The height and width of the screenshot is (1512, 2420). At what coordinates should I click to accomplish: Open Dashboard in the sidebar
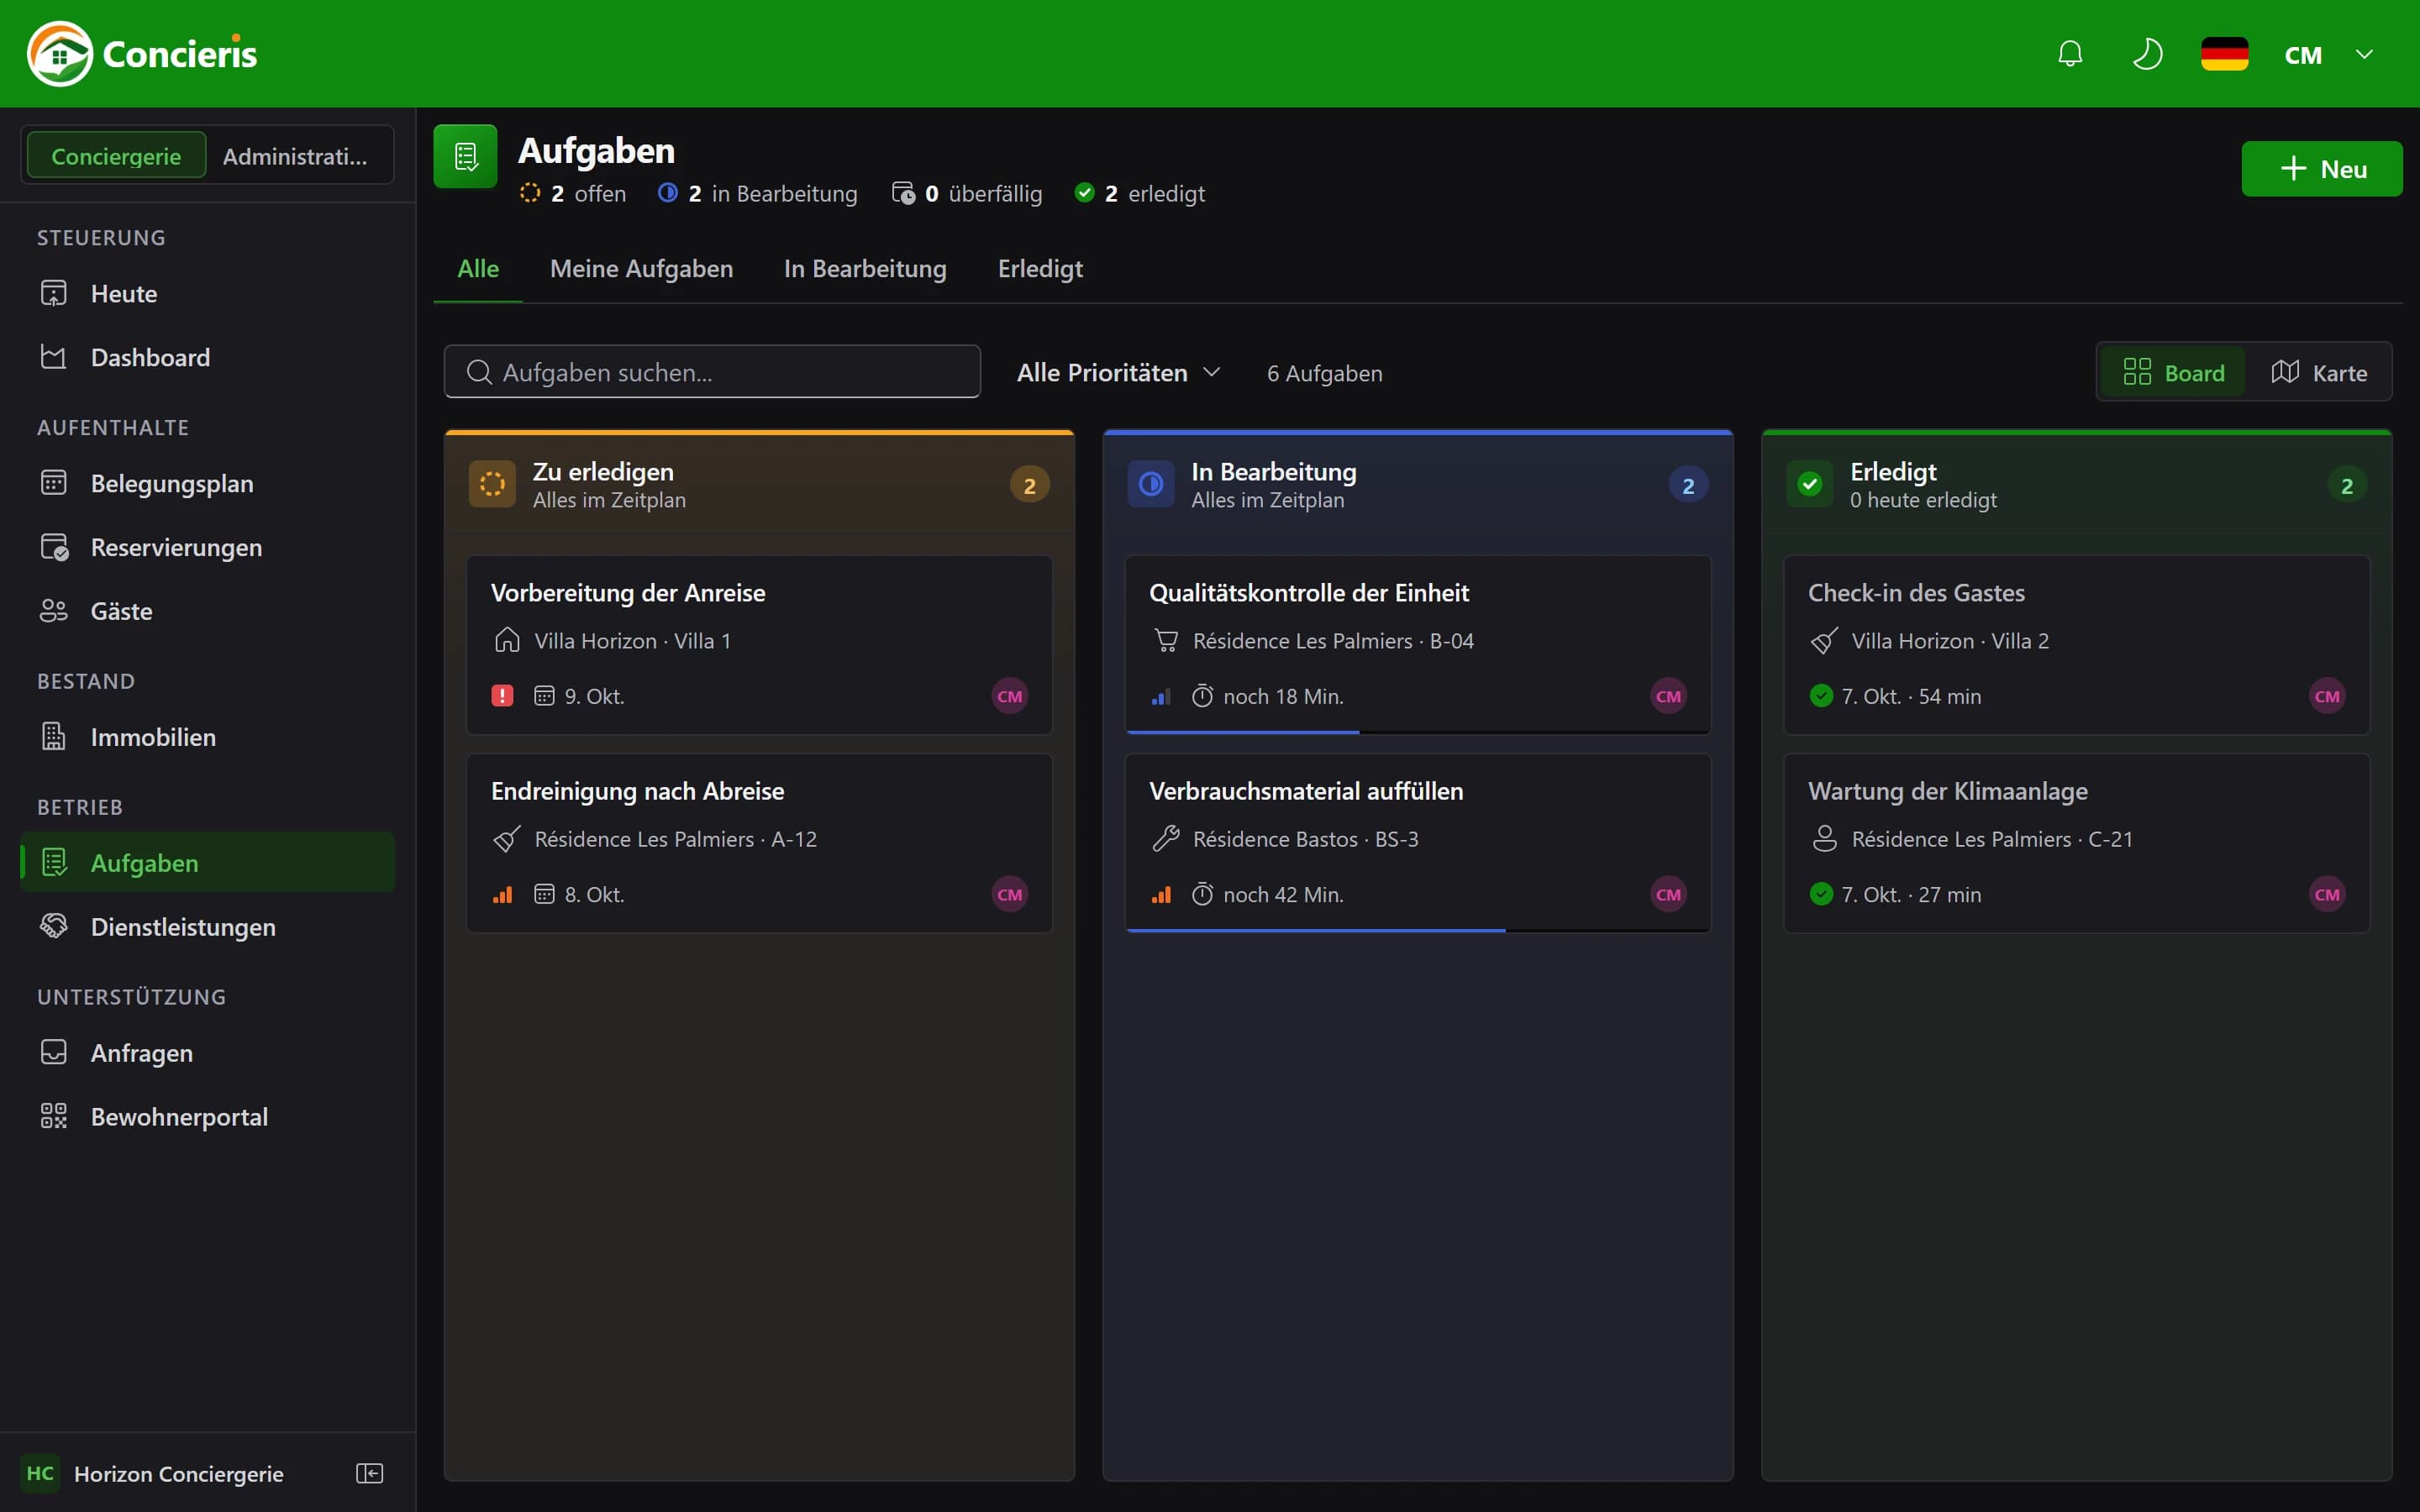[x=208, y=357]
